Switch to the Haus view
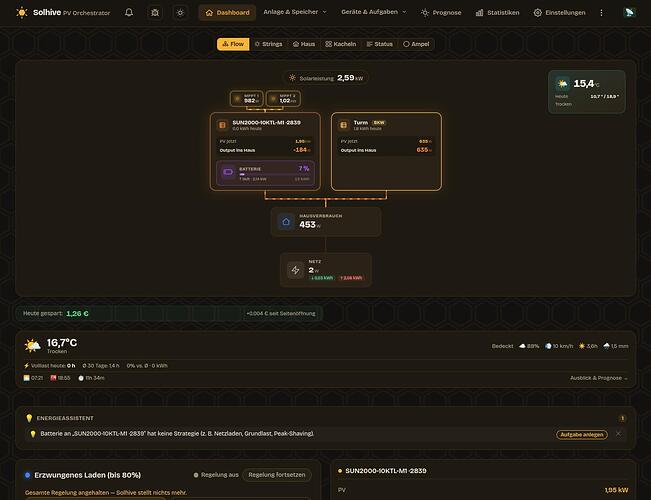Viewport: 651px width, 500px height. point(304,44)
